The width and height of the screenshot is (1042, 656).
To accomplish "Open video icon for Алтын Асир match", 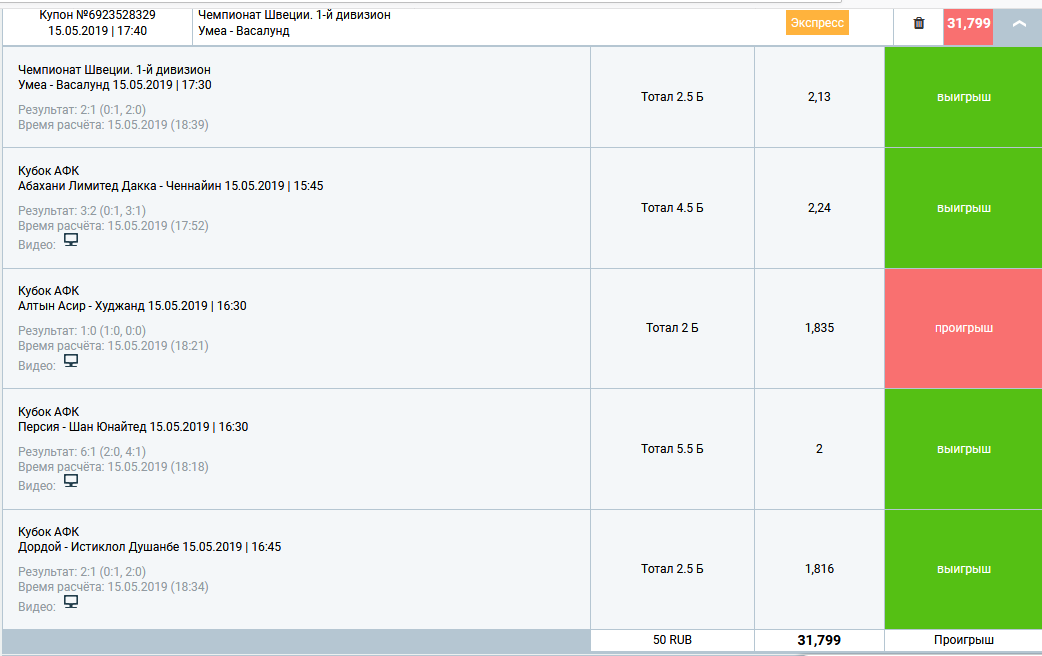I will [x=71, y=361].
